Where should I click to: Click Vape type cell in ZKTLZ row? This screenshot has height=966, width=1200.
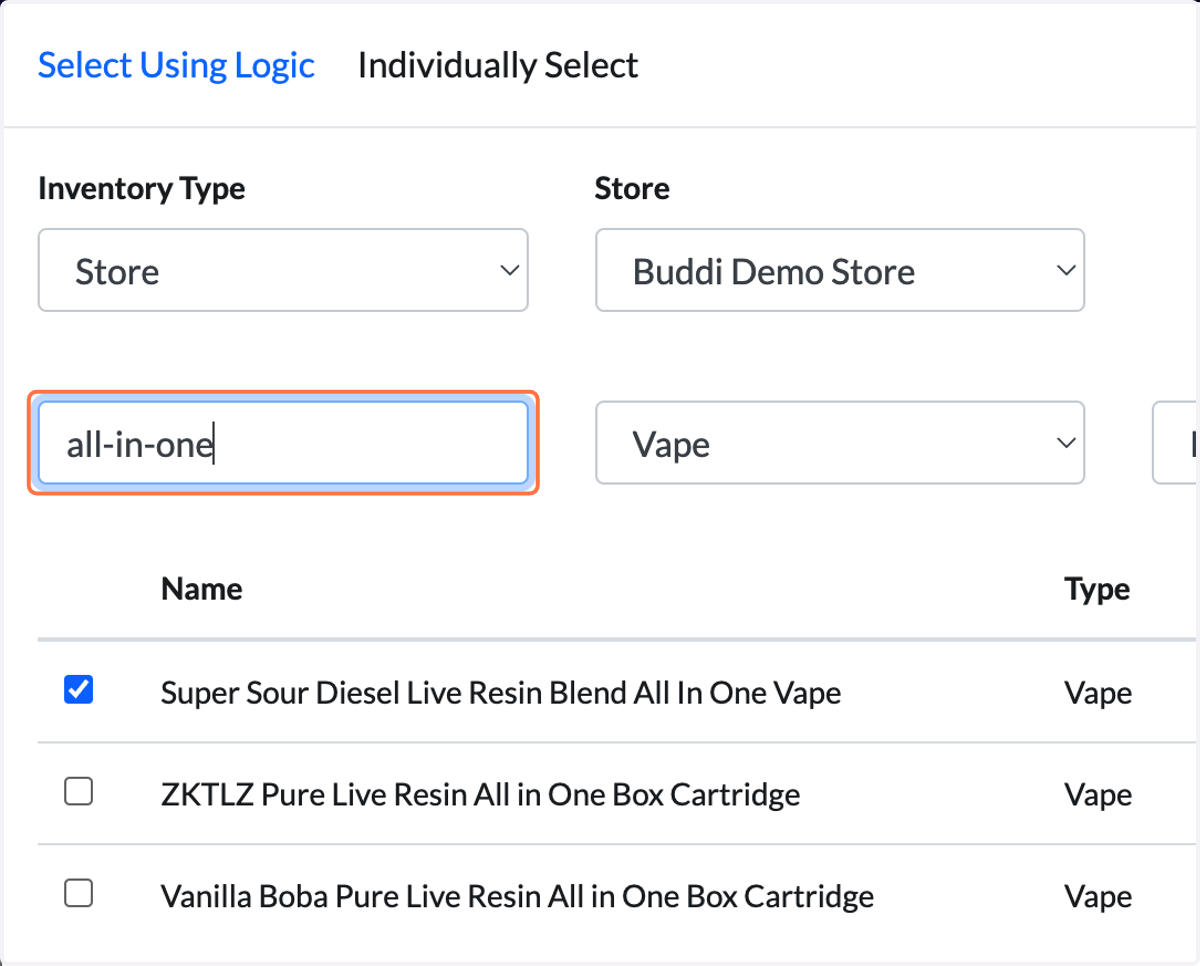pos(1098,796)
